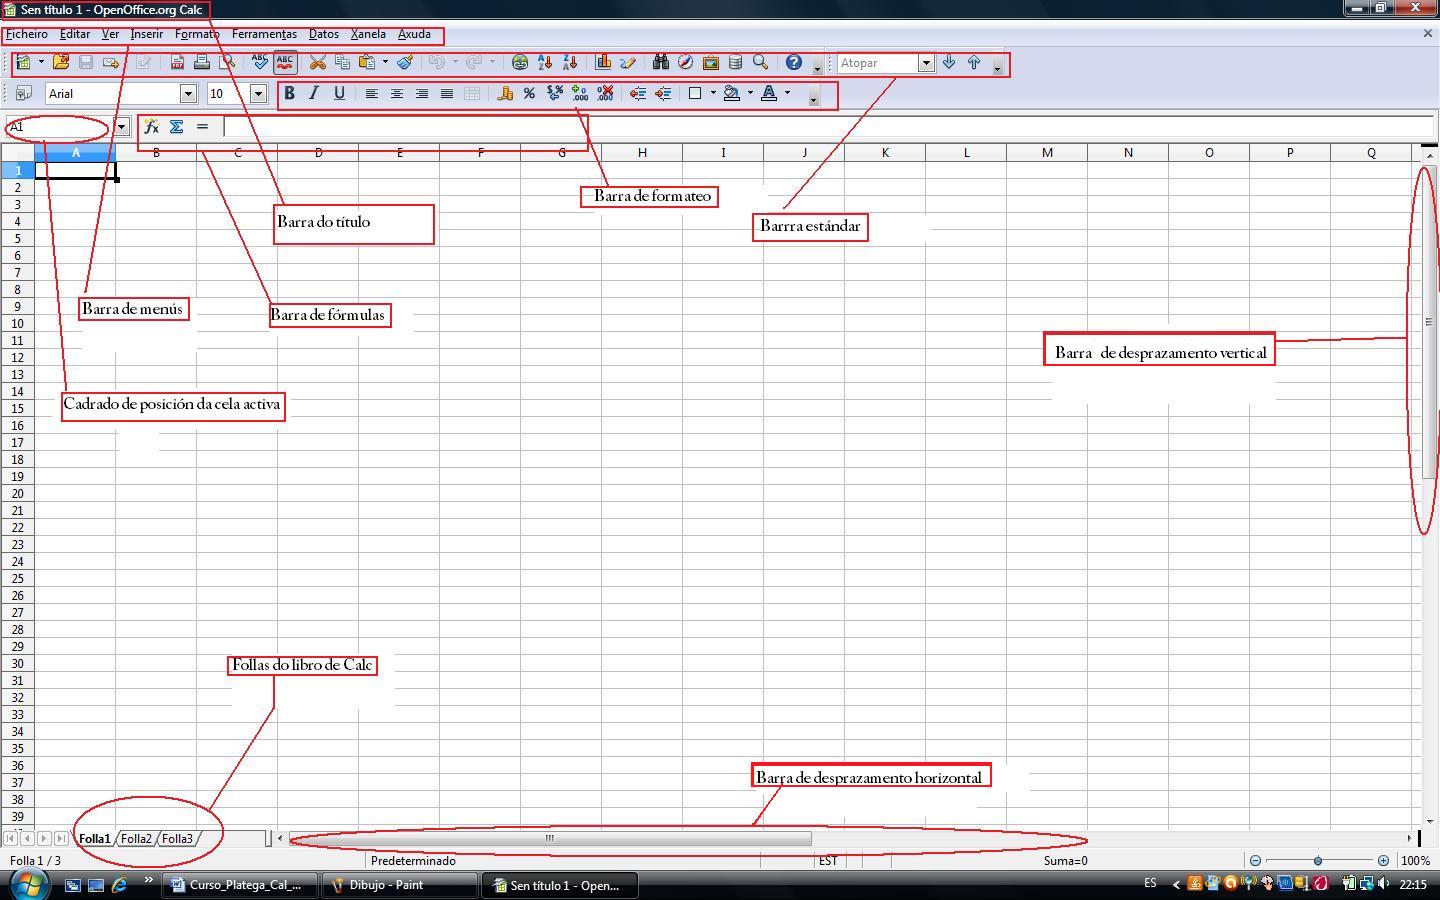Viewport: 1440px width, 900px height.
Task: Open the Chart insert tool
Action: coord(603,63)
